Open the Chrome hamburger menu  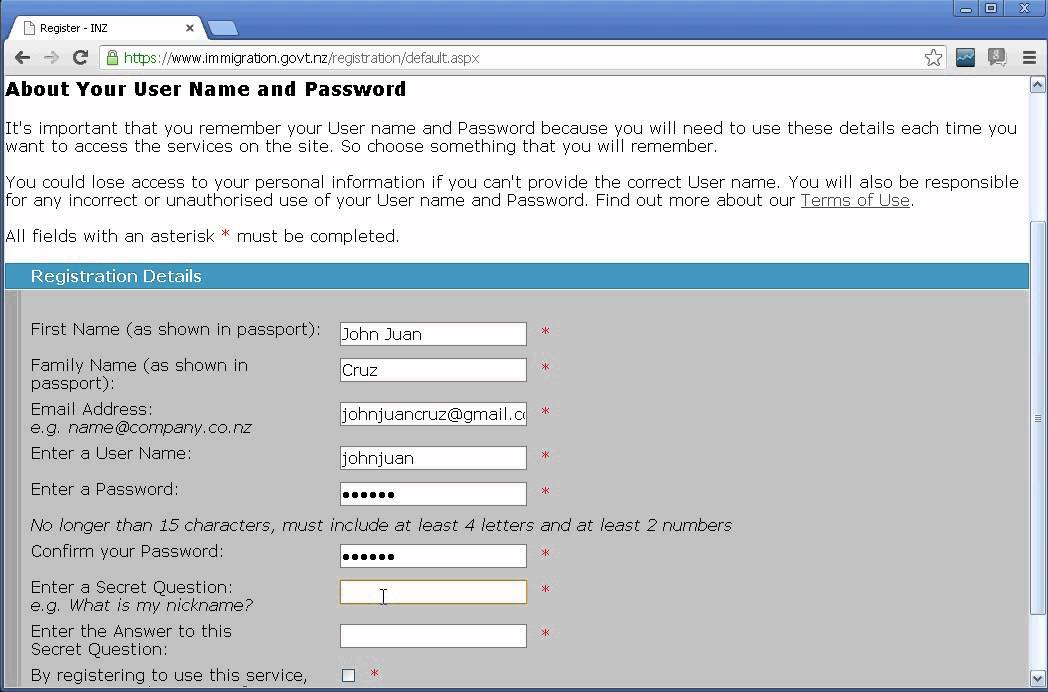coord(1029,57)
